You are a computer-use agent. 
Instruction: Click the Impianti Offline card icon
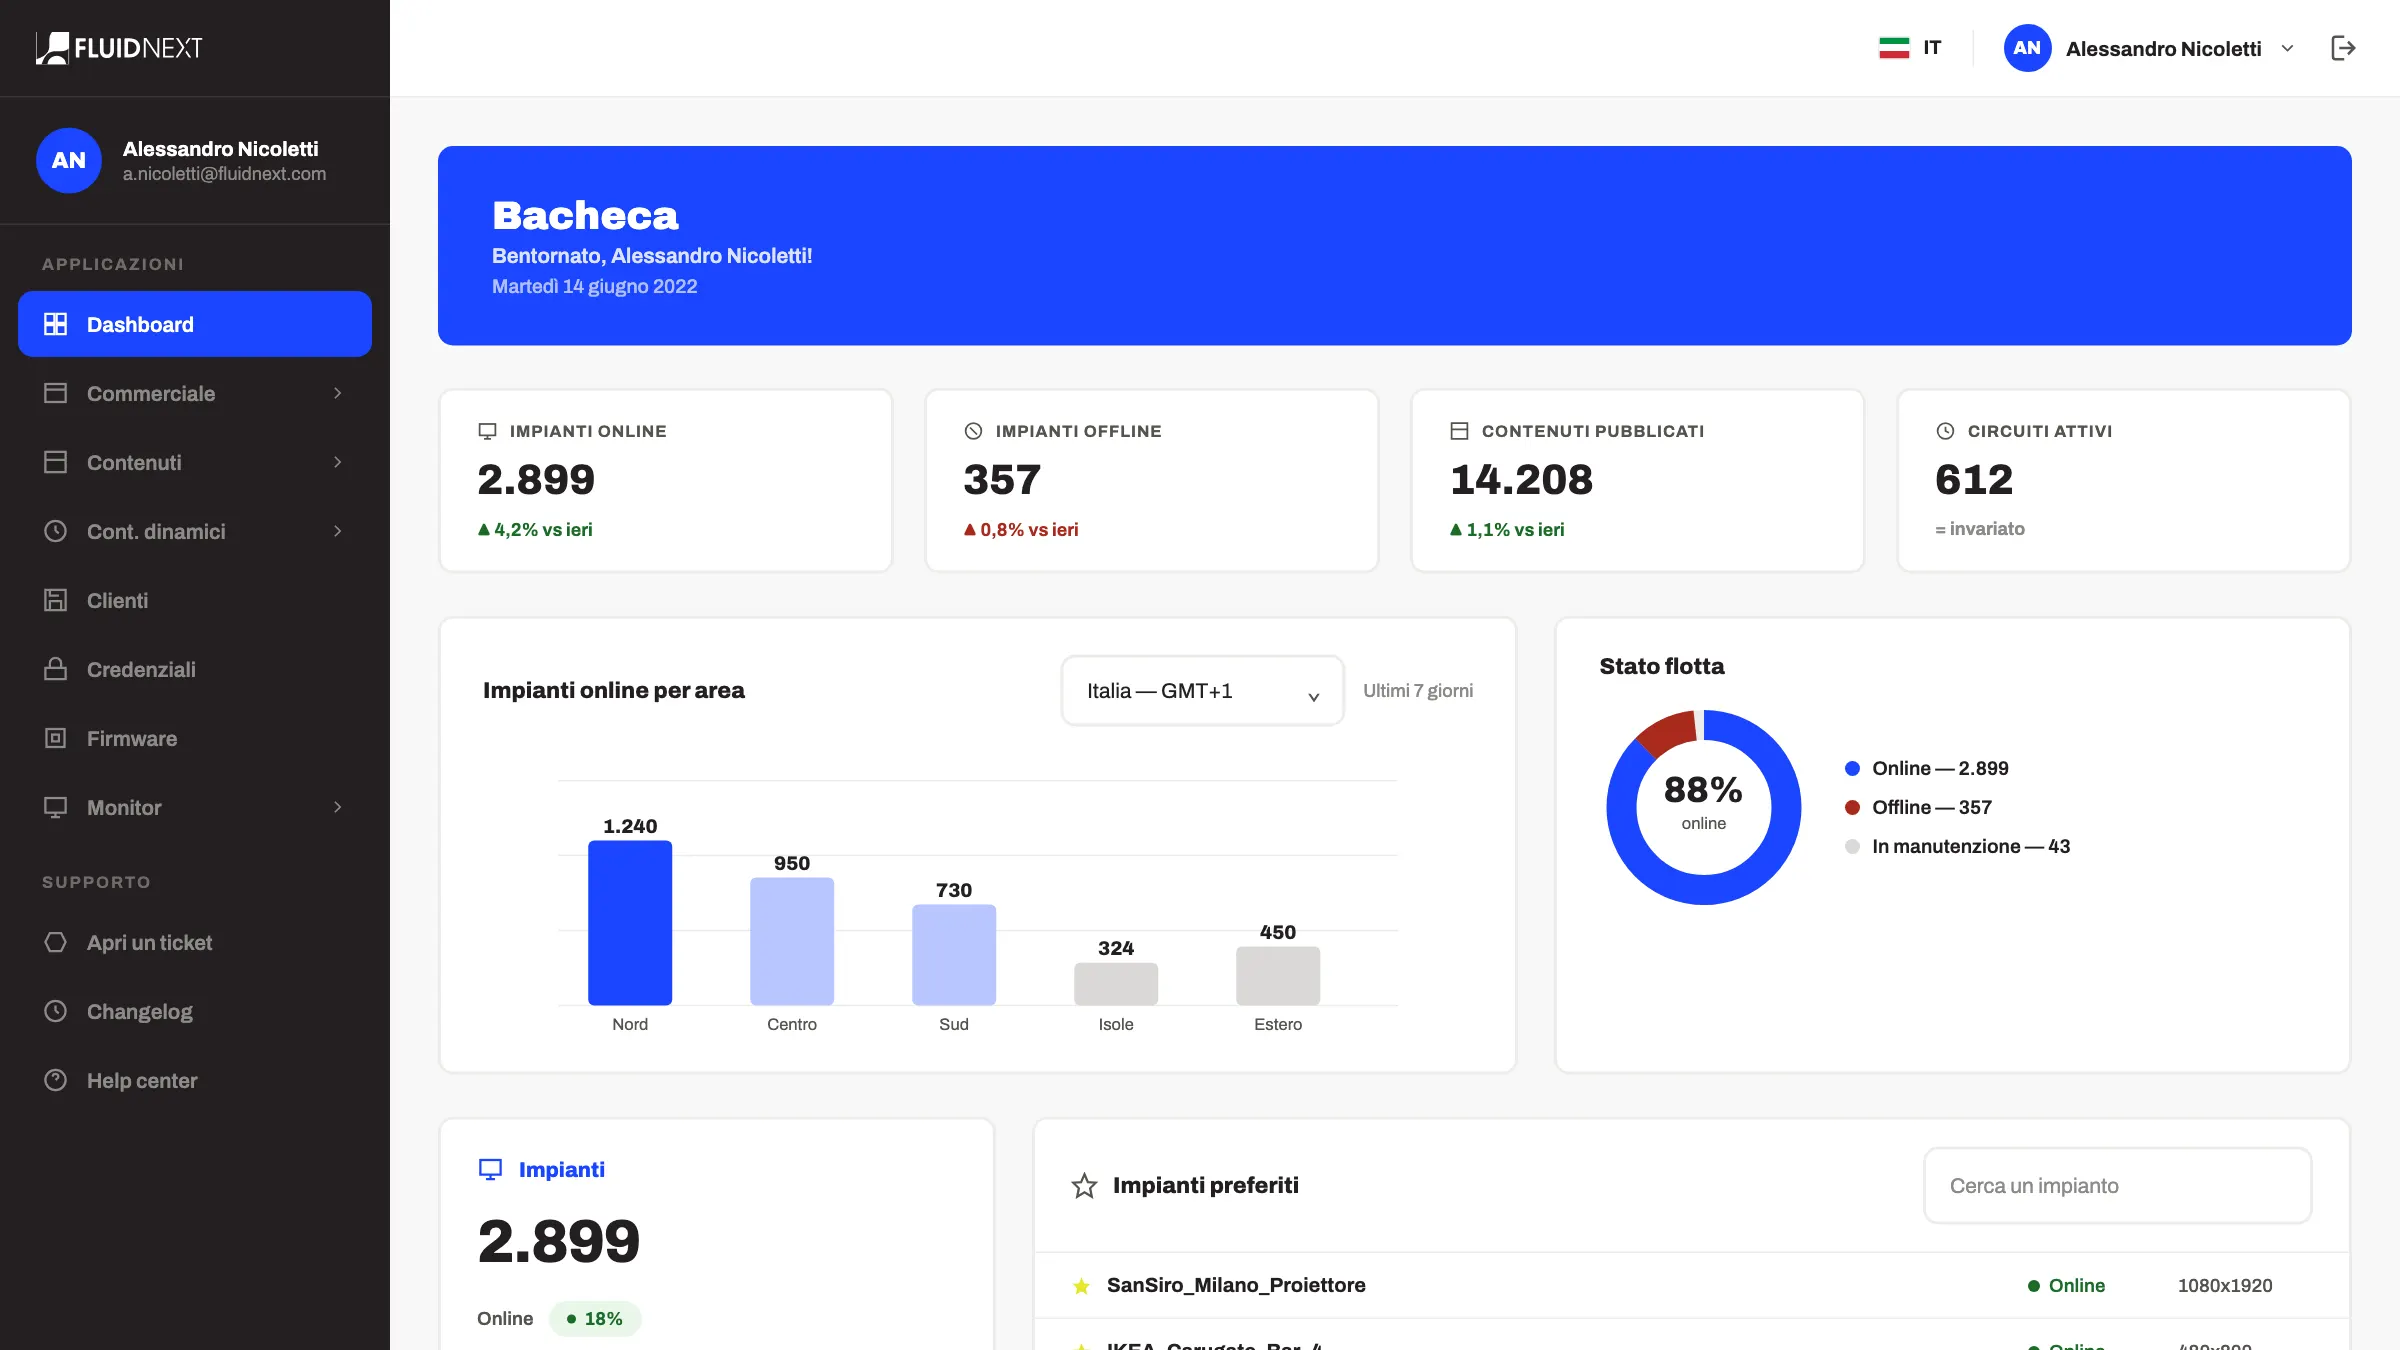tap(973, 431)
